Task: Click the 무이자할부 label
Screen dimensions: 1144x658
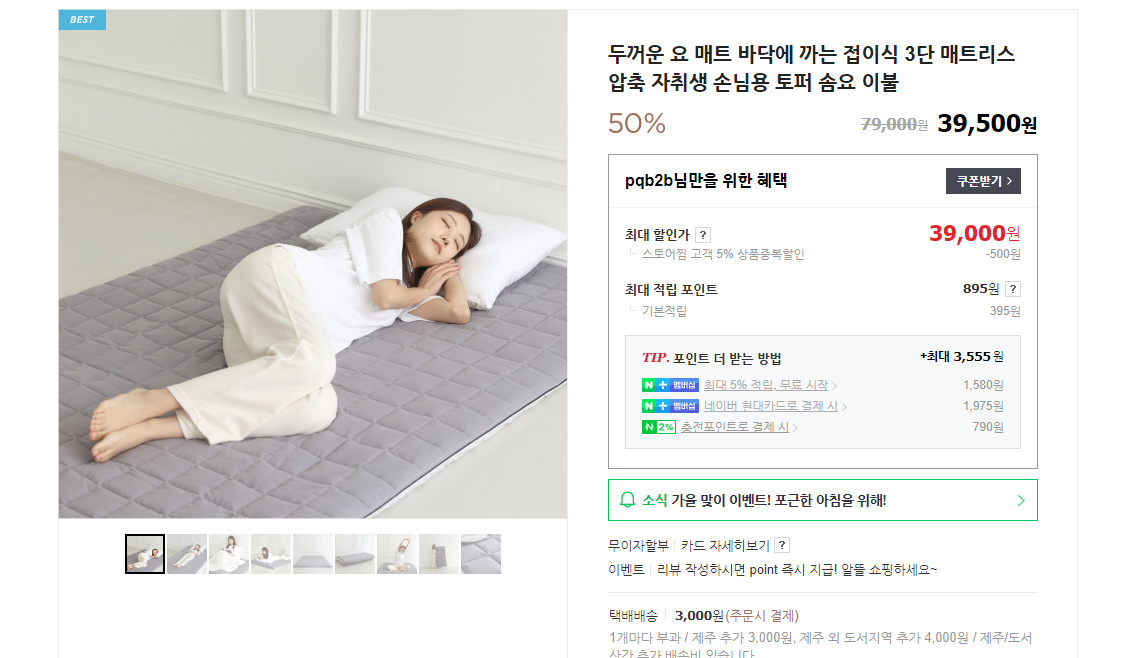Action: tap(638, 546)
